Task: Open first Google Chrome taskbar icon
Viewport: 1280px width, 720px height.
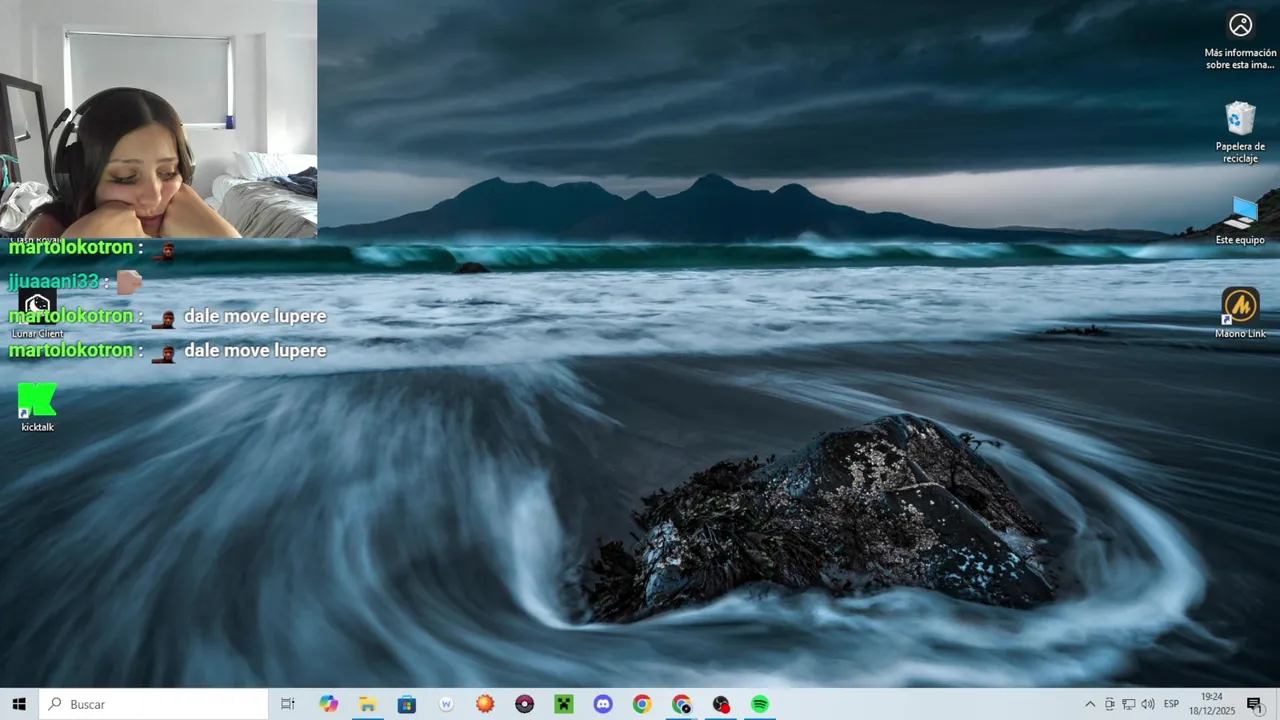Action: (x=642, y=704)
